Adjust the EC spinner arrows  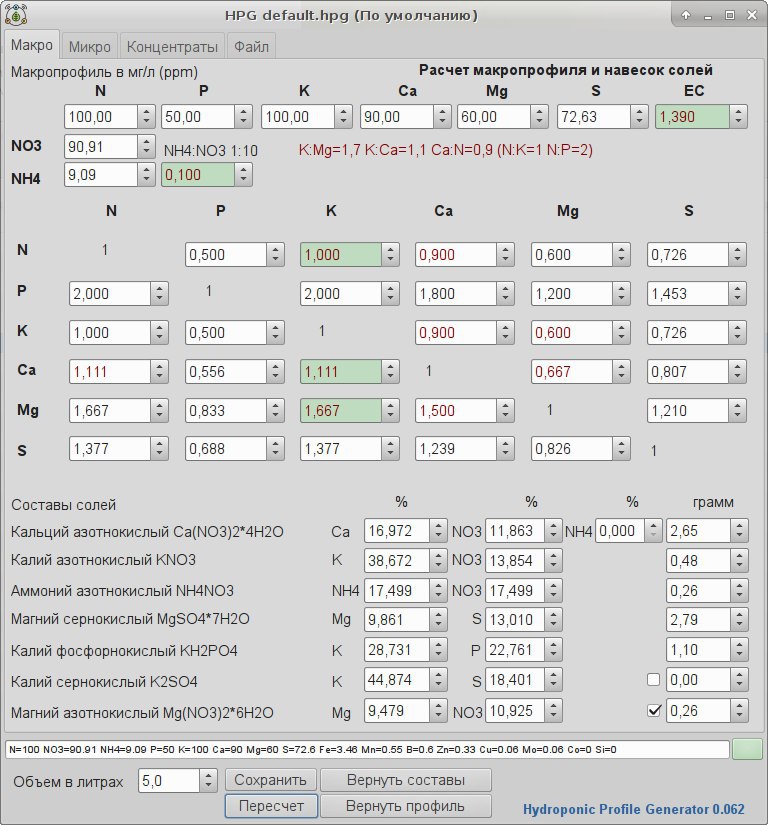pyautogui.click(x=739, y=116)
